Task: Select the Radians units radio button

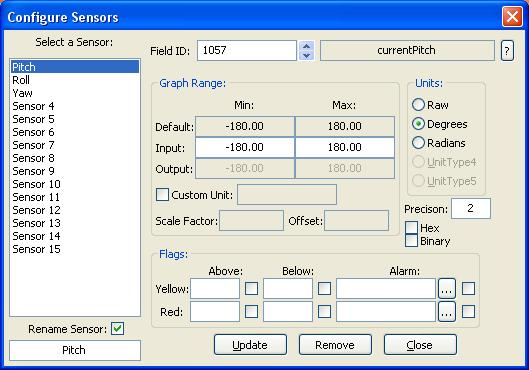Action: pyautogui.click(x=418, y=143)
